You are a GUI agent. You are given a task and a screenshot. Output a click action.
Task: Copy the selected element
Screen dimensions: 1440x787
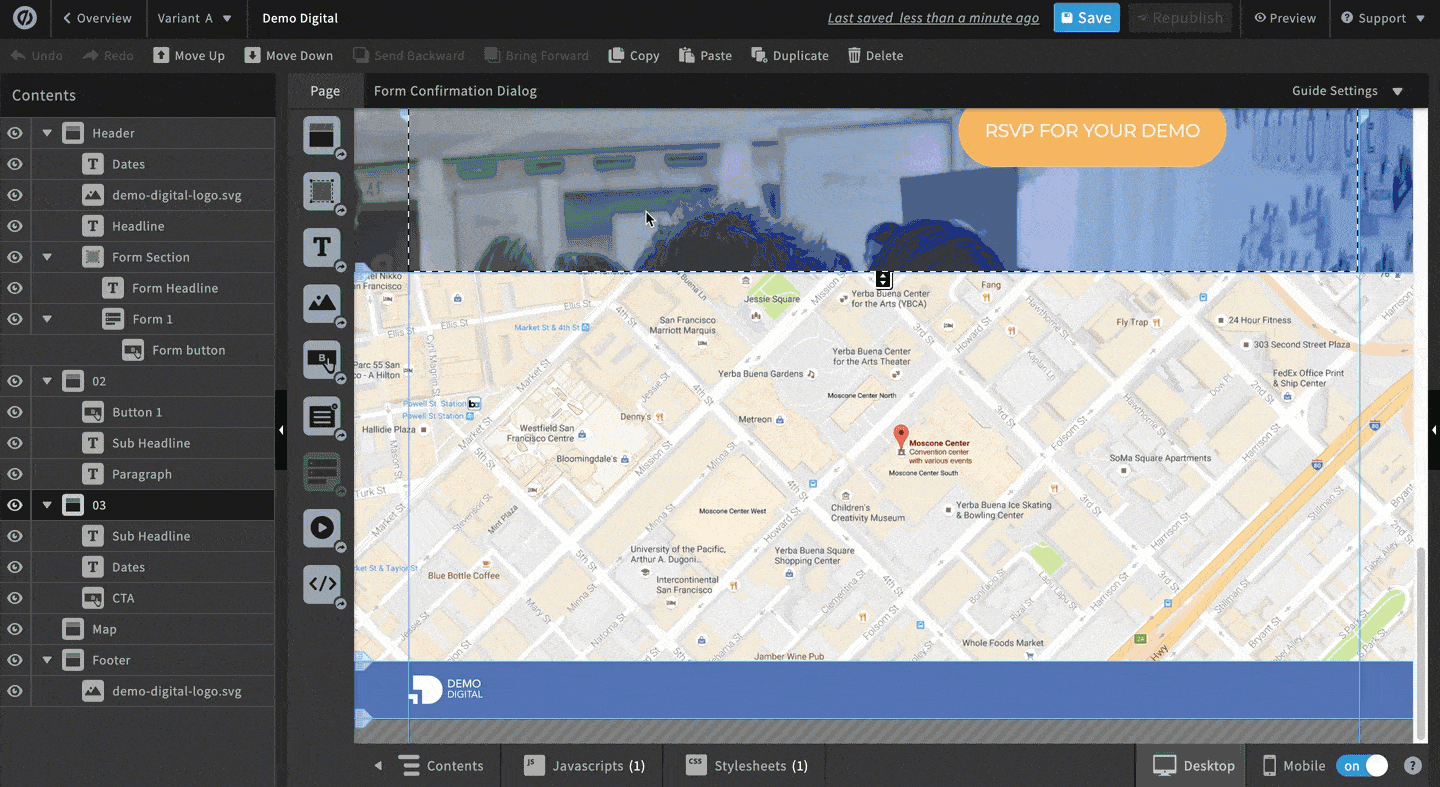click(634, 55)
